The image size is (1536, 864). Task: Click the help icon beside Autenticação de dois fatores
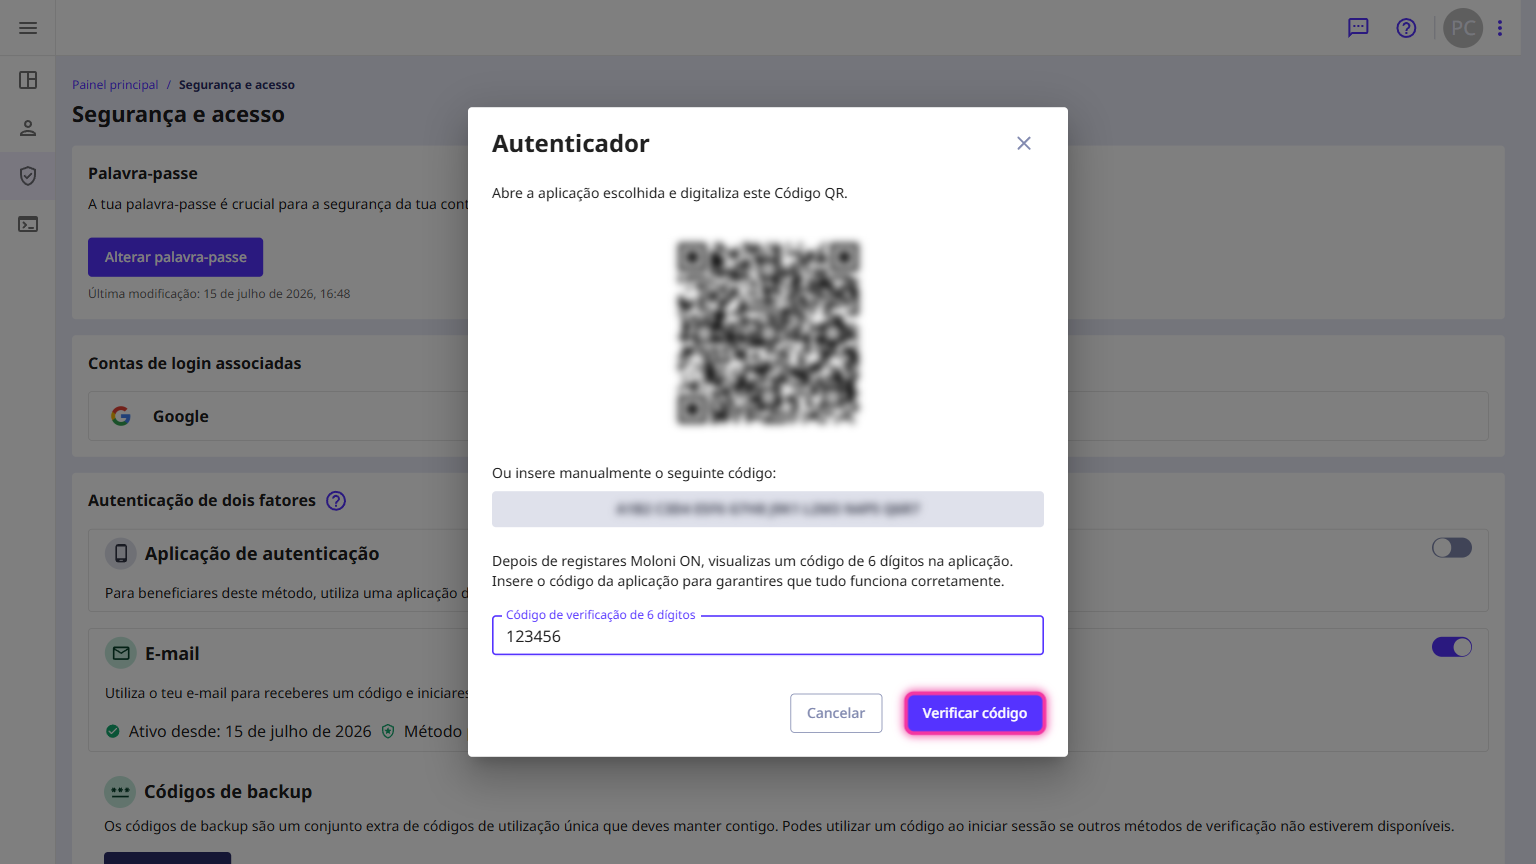[x=336, y=501]
